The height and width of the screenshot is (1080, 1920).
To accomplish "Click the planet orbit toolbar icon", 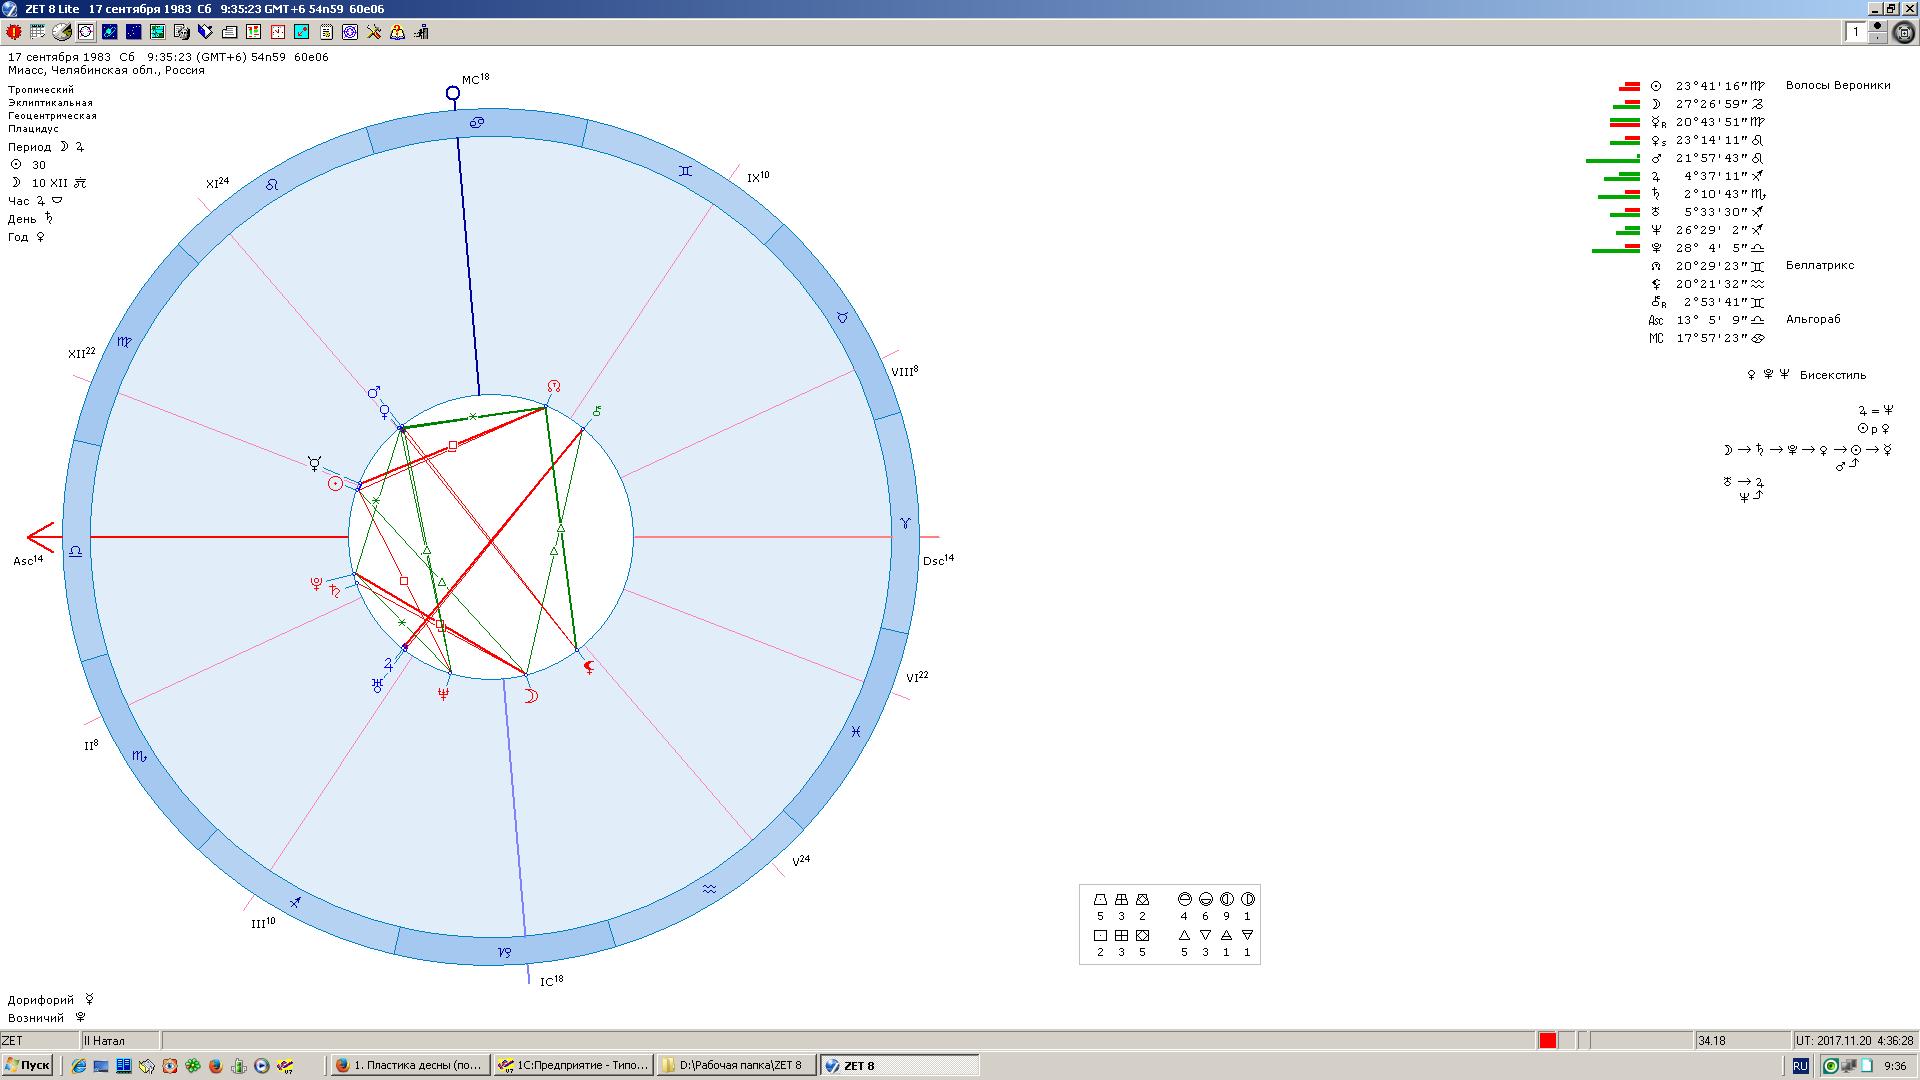I will pyautogui.click(x=109, y=32).
